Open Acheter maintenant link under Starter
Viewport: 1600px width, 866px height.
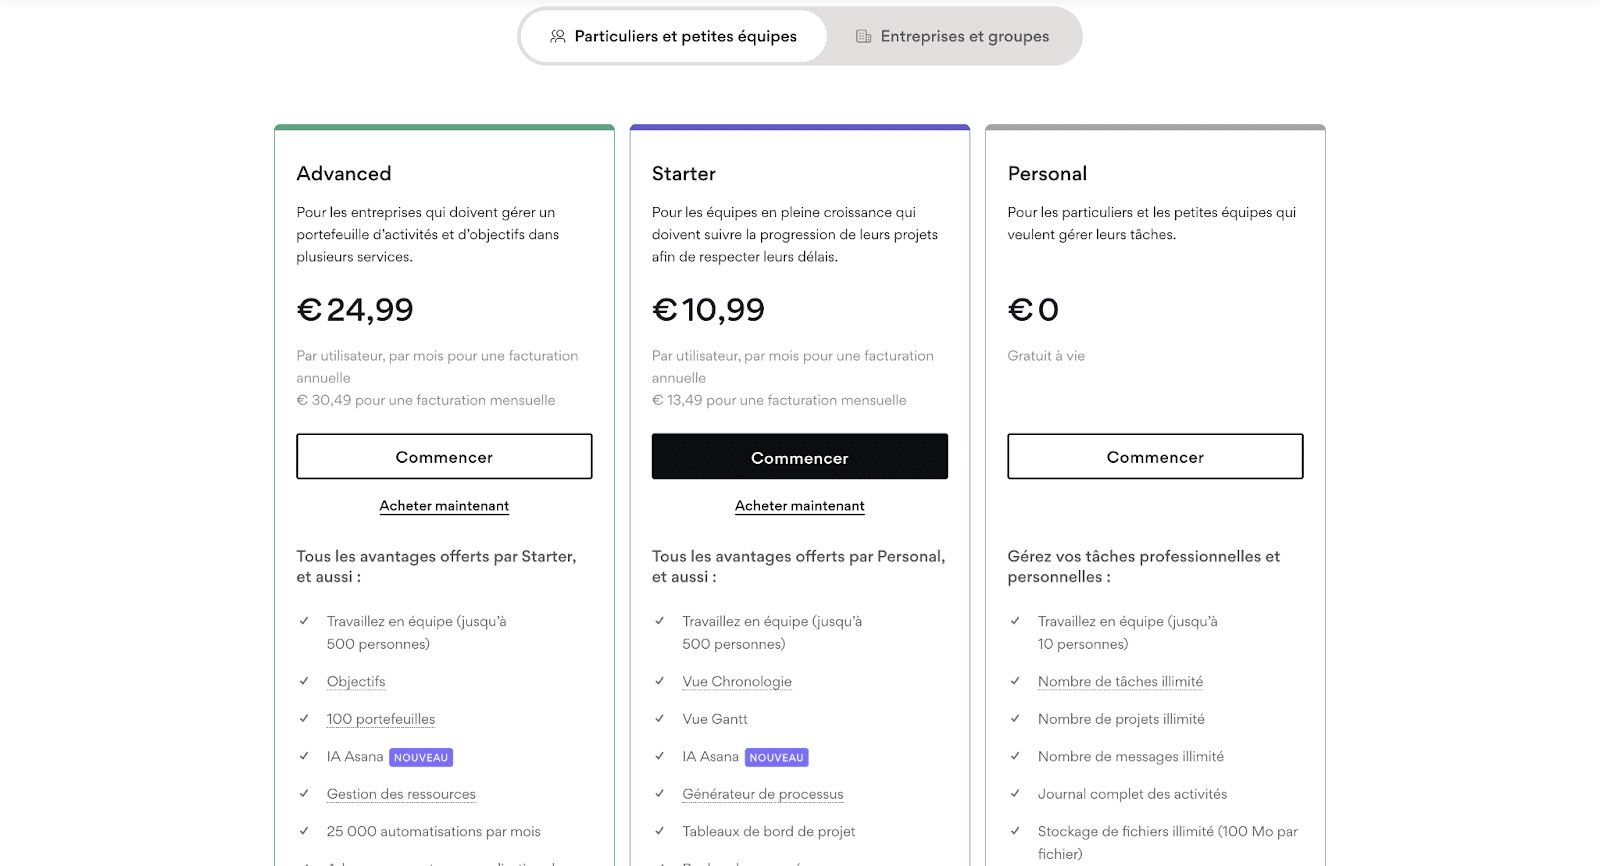[x=799, y=506]
